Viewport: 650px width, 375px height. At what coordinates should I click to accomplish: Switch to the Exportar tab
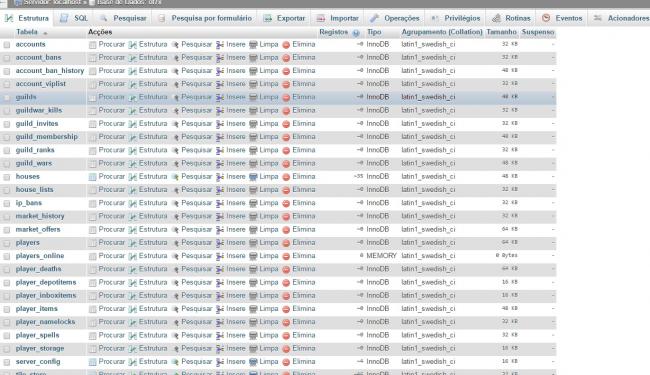[284, 18]
